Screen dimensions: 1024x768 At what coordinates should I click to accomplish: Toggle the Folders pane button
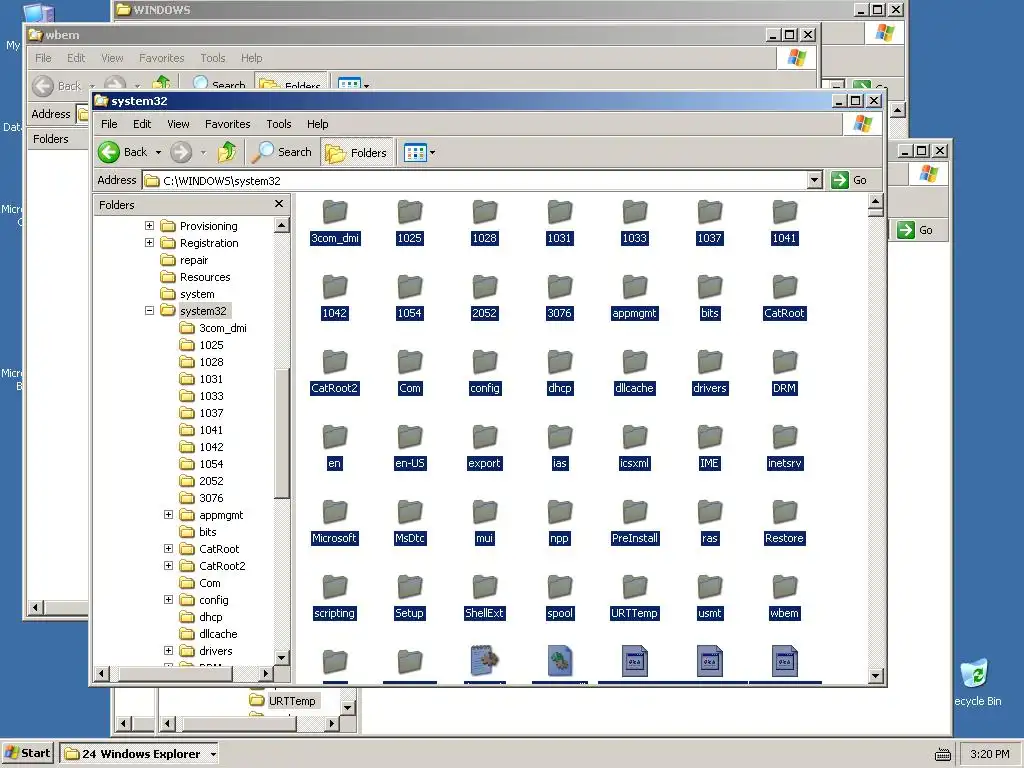(357, 152)
